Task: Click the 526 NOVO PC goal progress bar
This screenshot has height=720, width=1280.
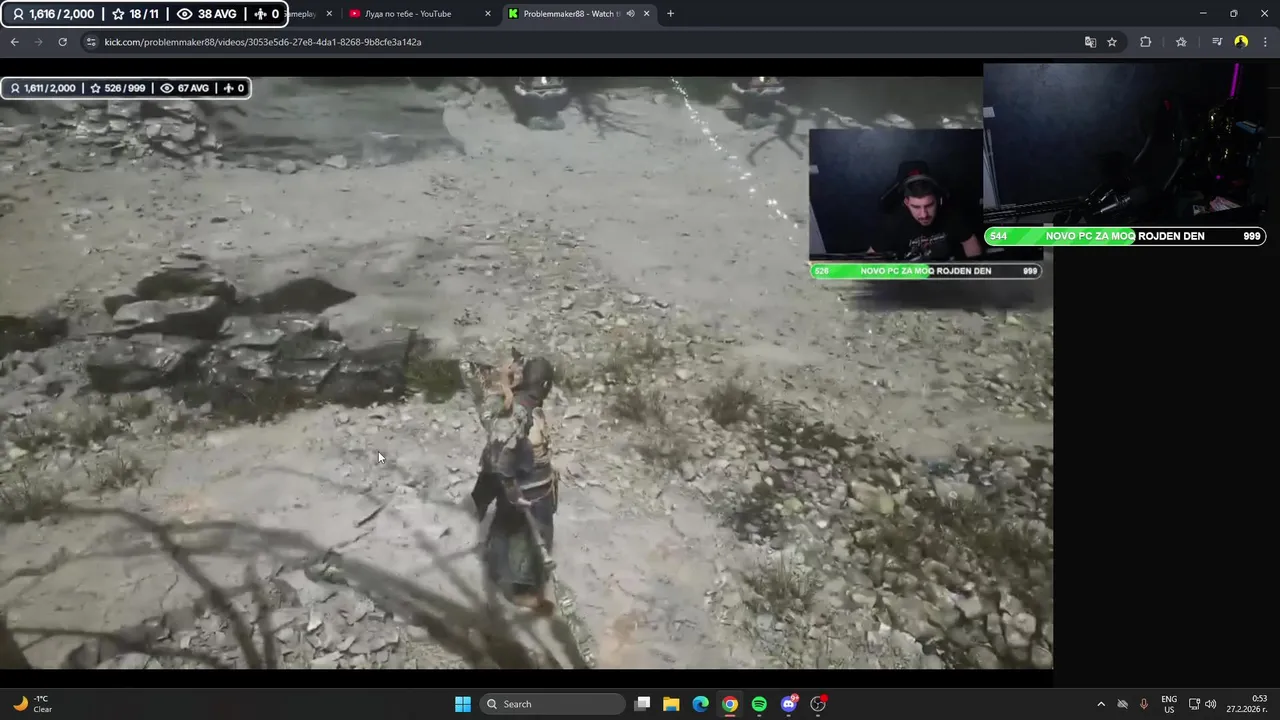Action: point(926,271)
